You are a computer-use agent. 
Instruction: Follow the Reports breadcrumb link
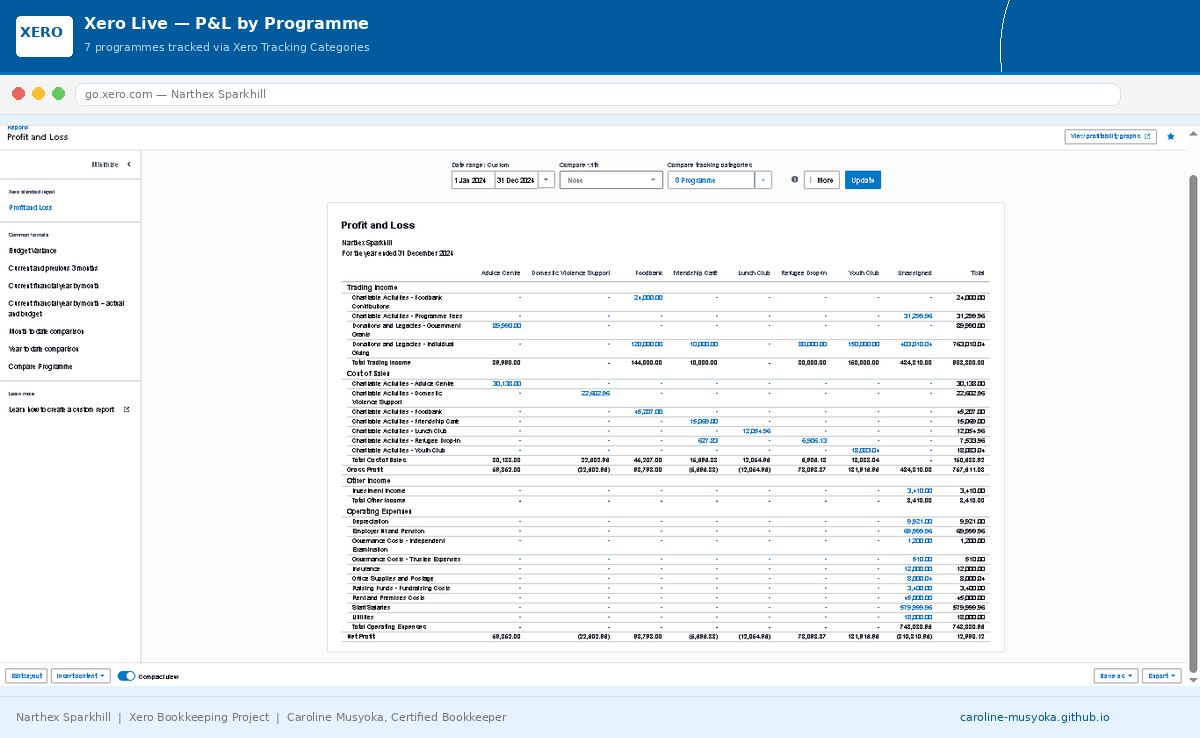pyautogui.click(x=18, y=128)
